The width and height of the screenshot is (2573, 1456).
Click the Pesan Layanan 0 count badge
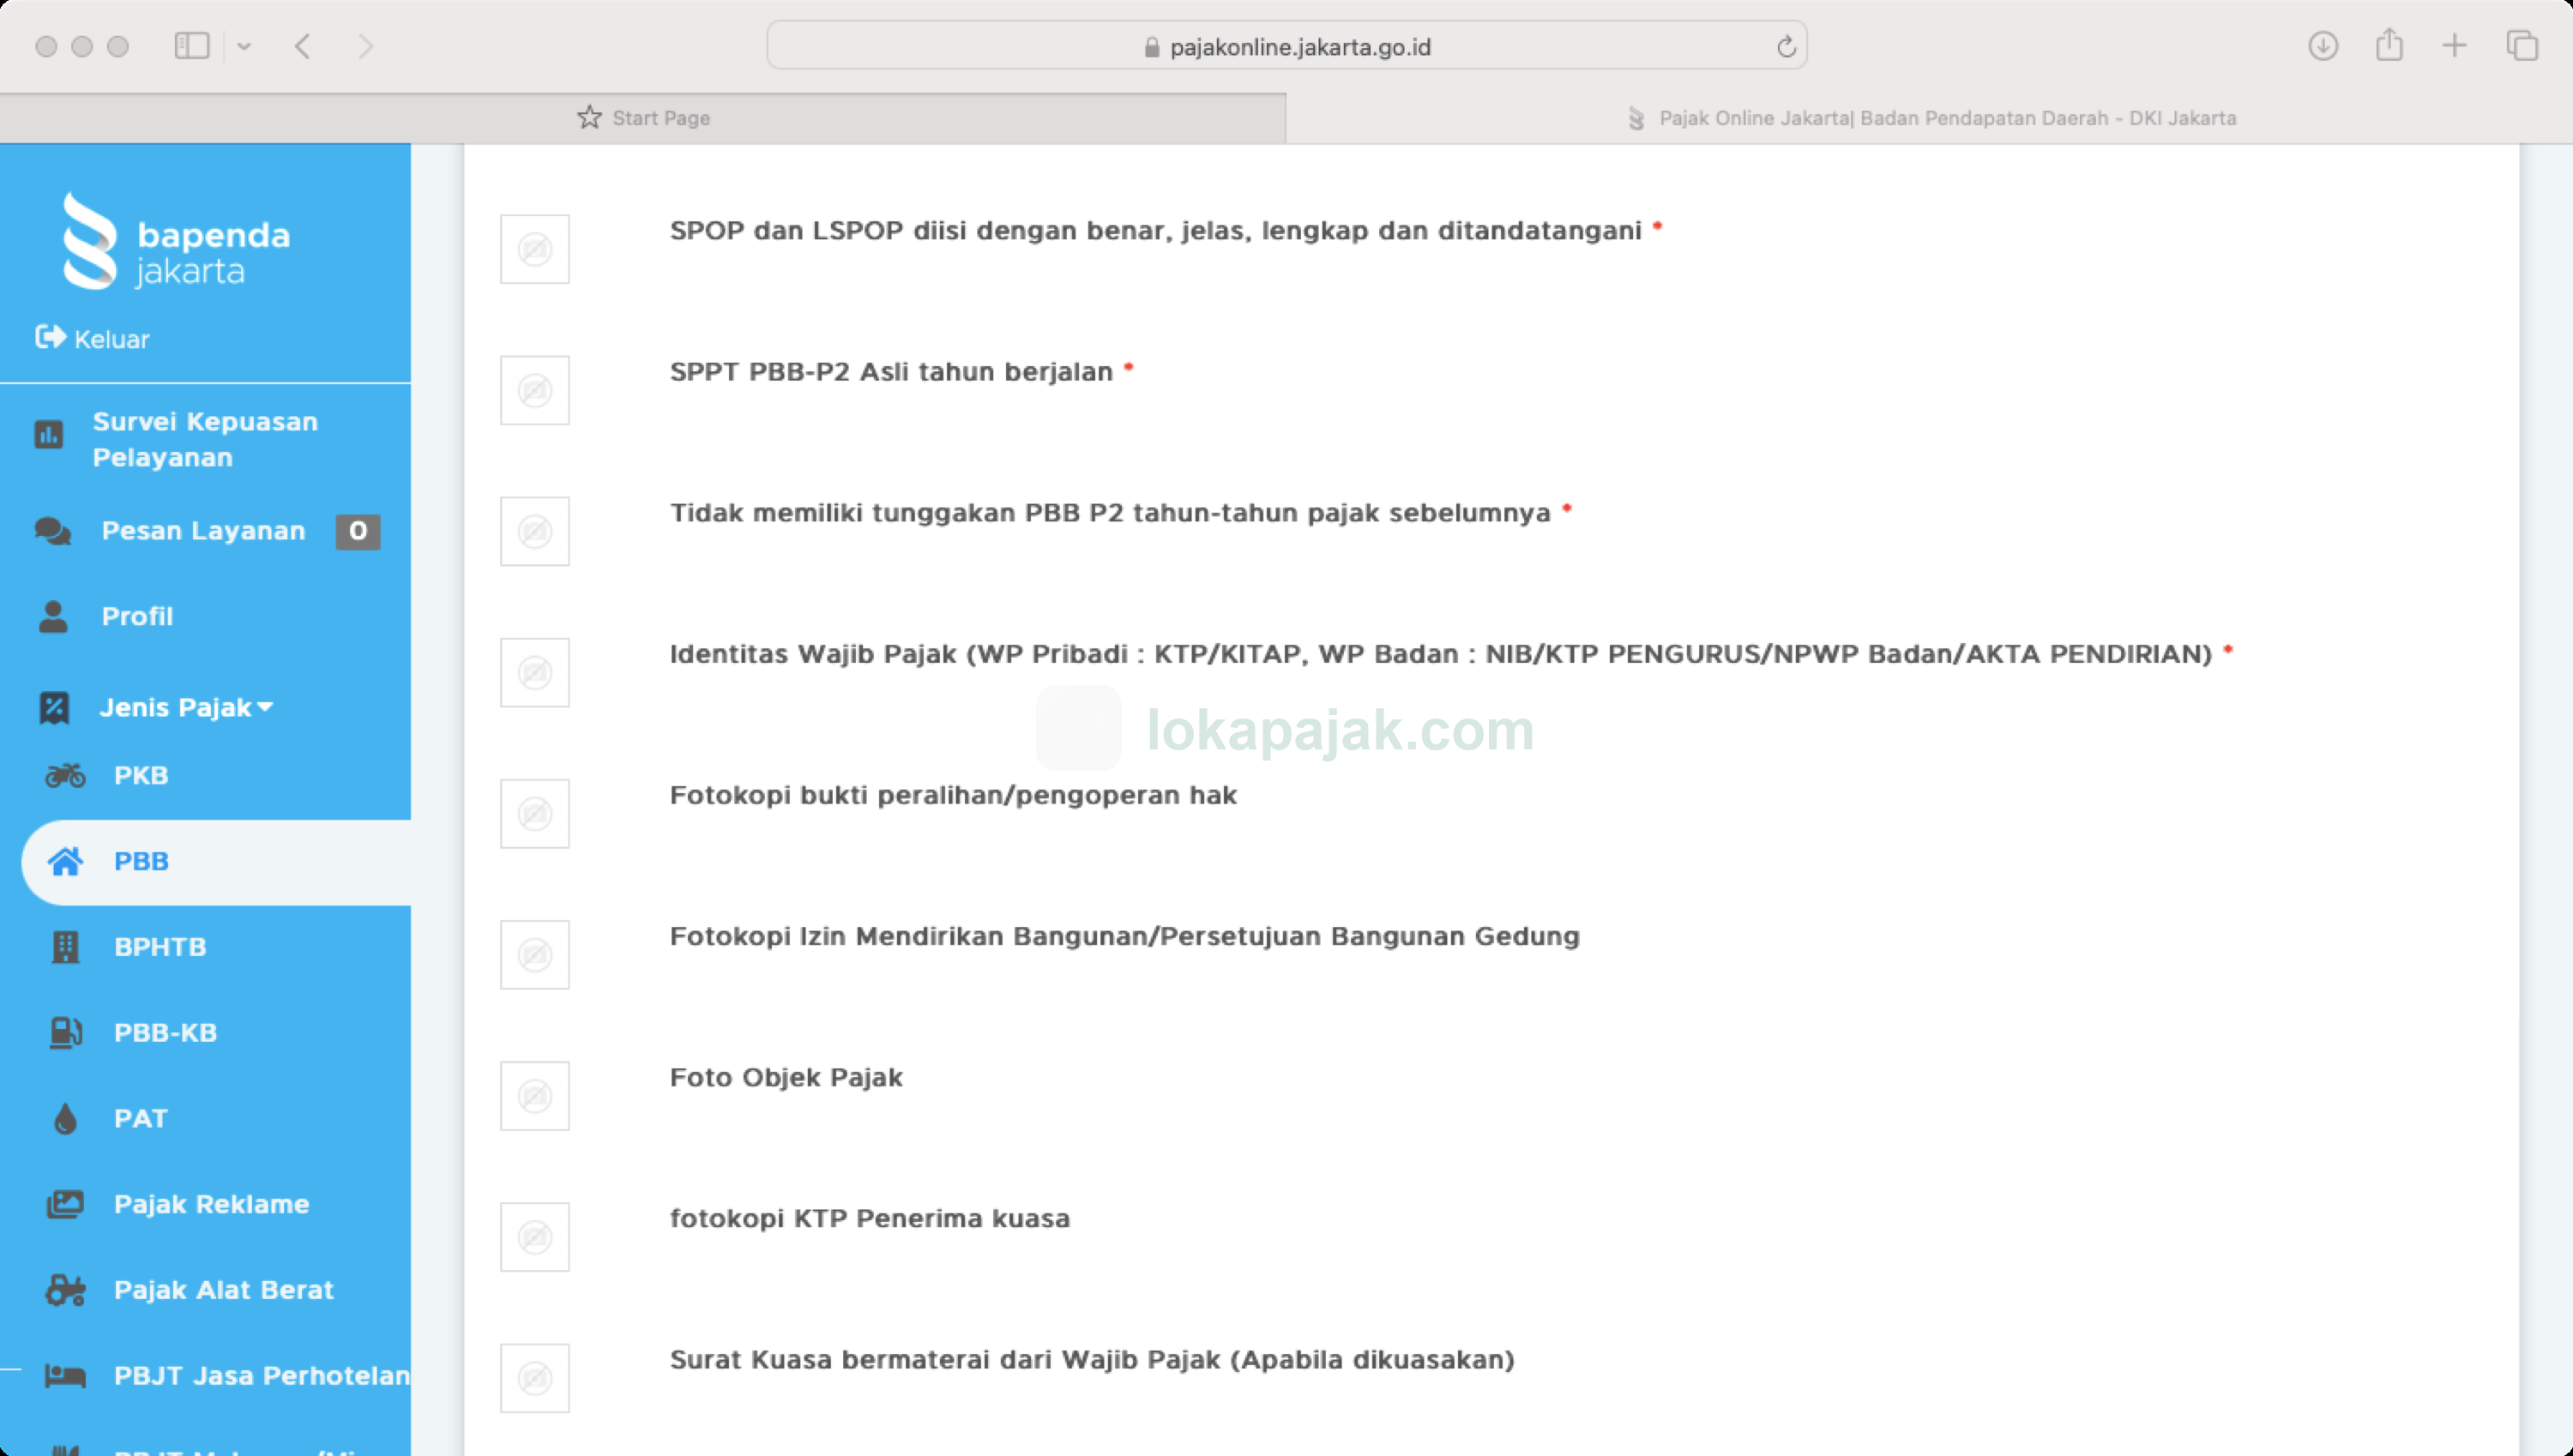tap(358, 531)
